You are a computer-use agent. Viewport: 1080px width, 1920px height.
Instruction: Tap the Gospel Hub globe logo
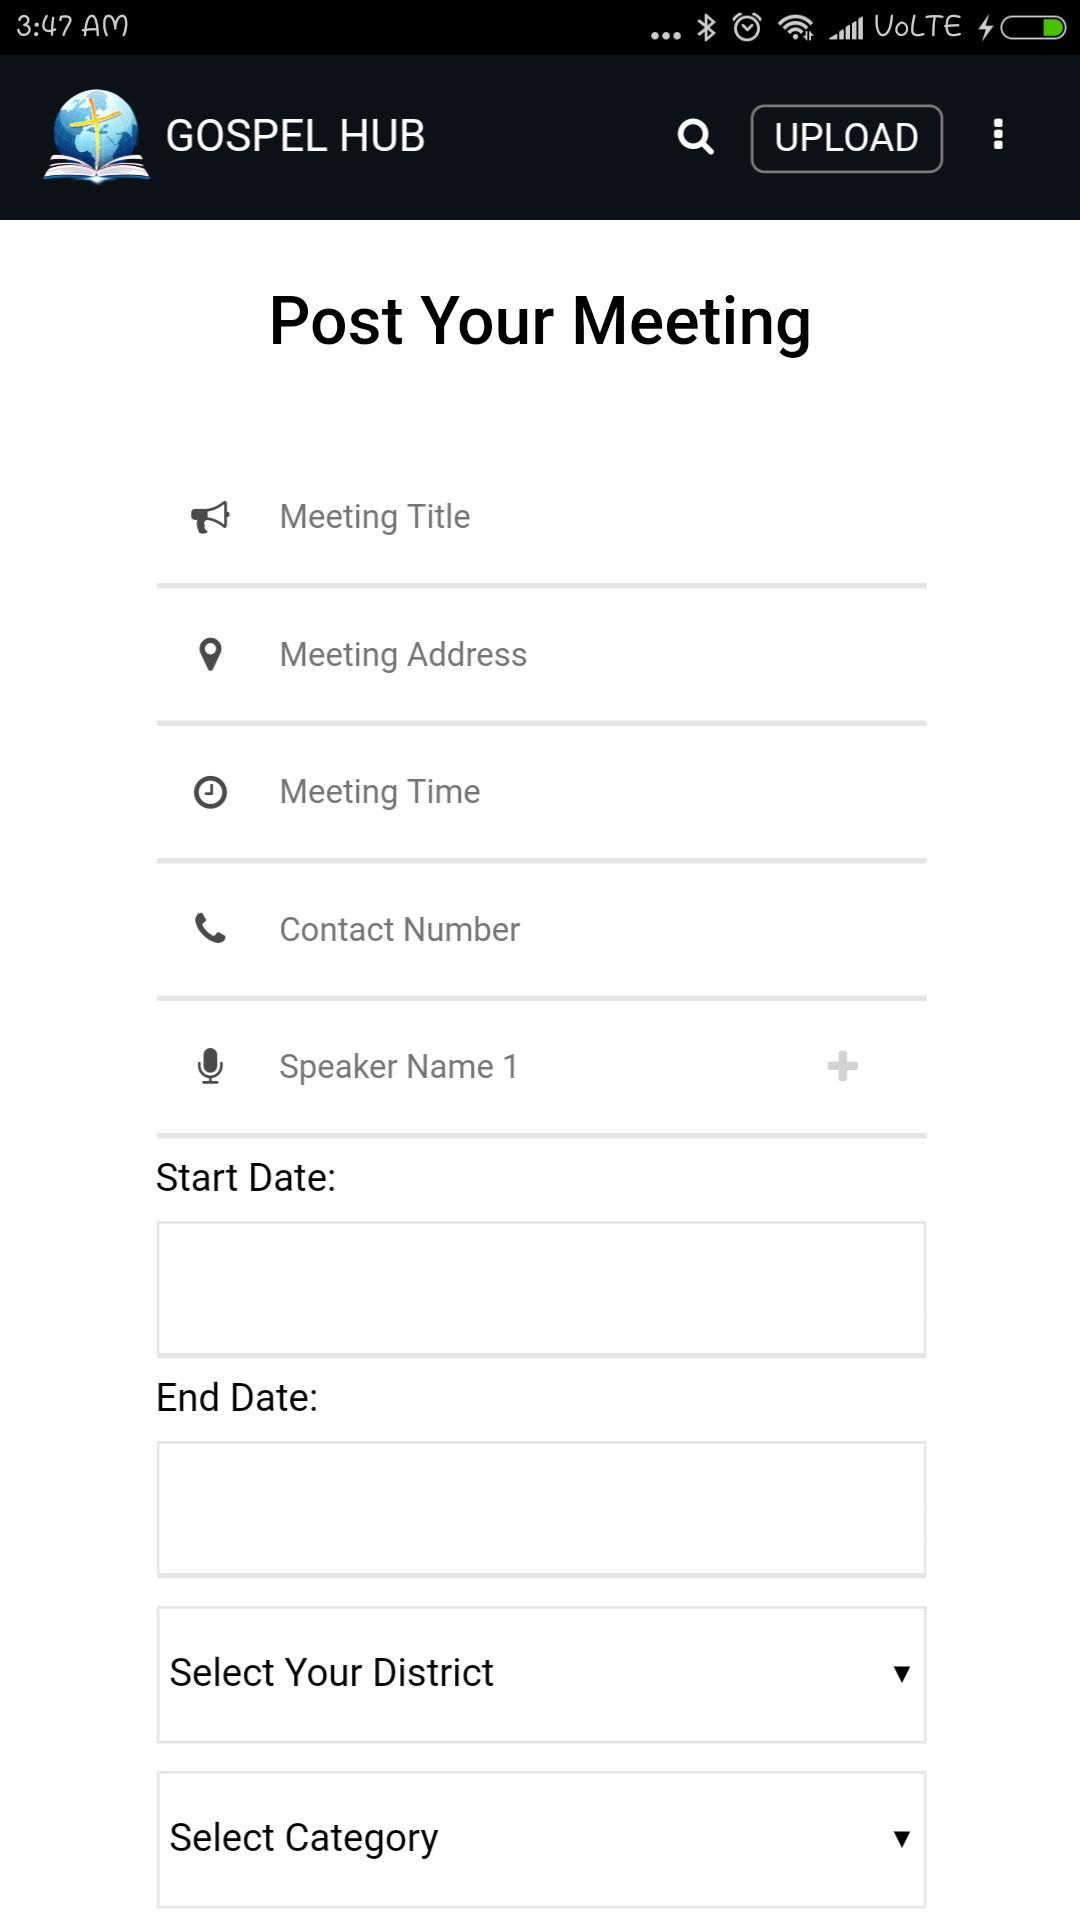point(96,137)
